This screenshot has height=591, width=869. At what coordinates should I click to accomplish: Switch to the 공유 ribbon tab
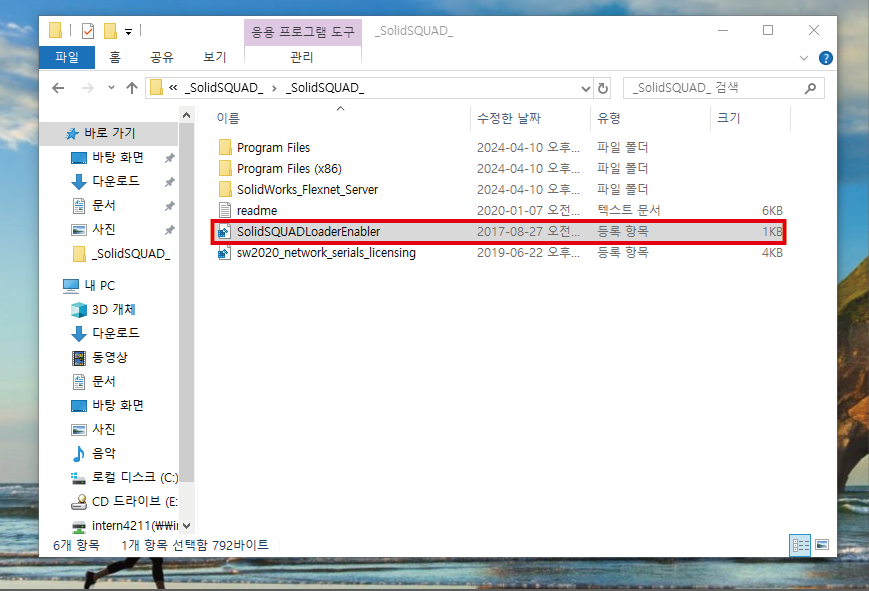(162, 57)
